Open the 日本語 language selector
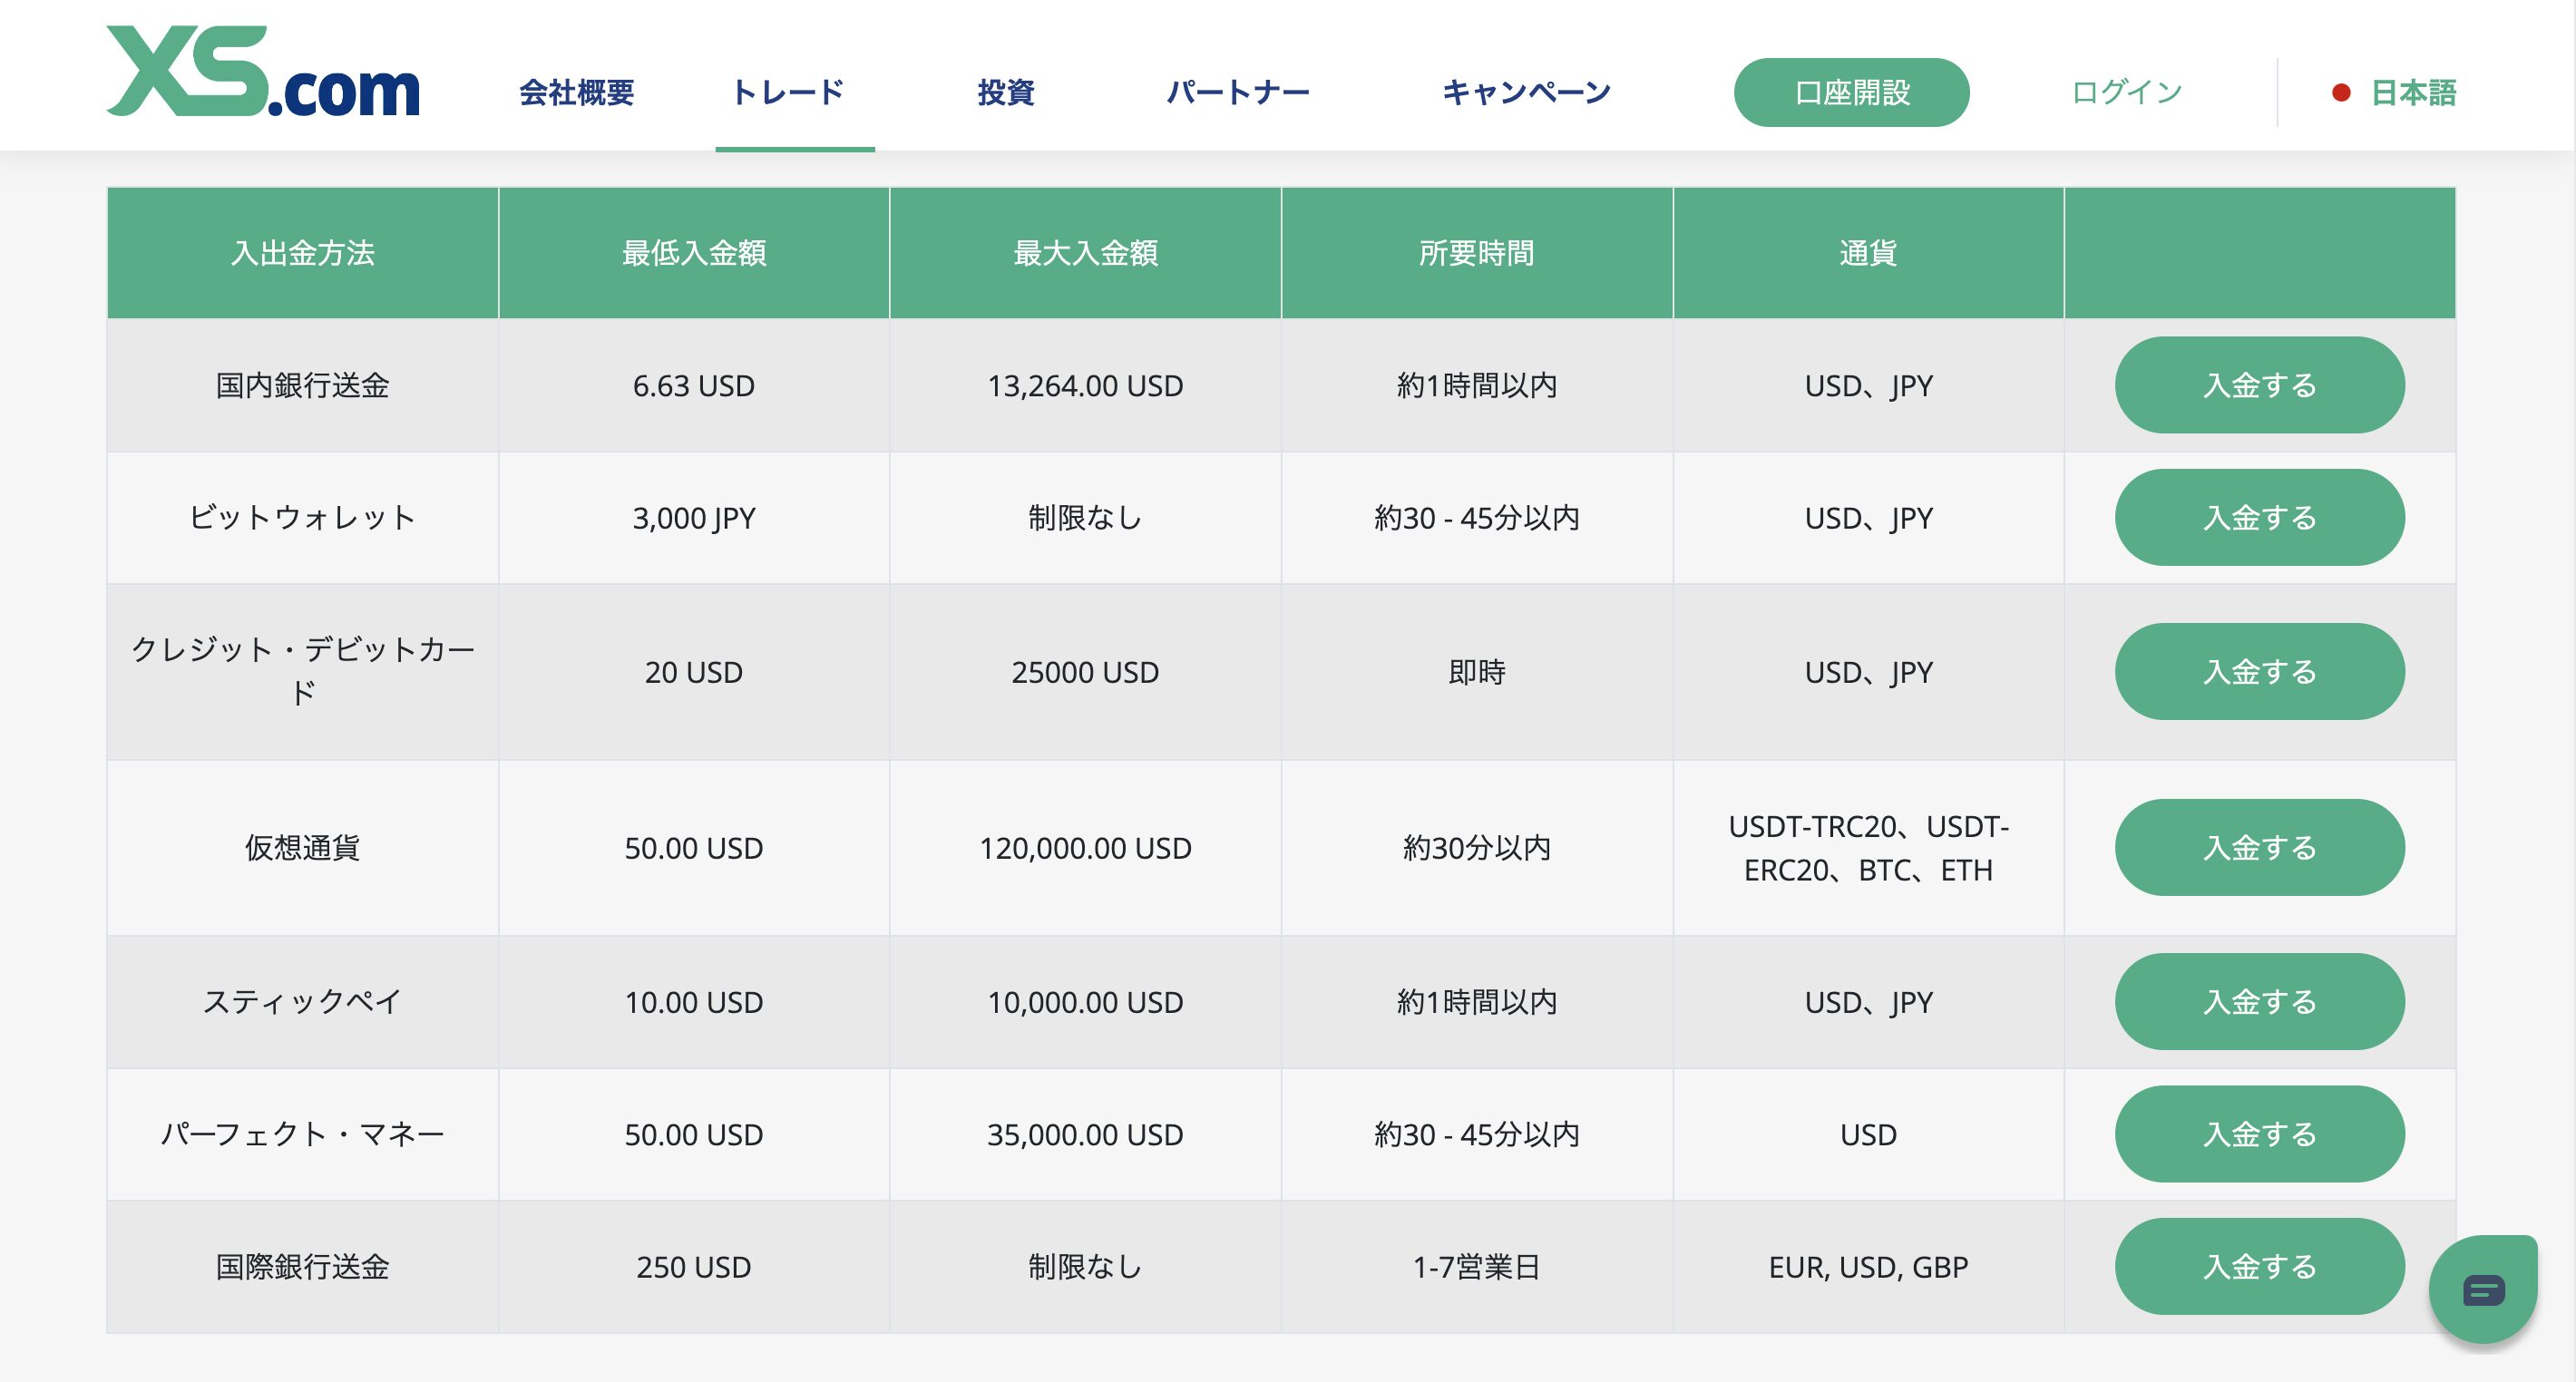 tap(2413, 93)
